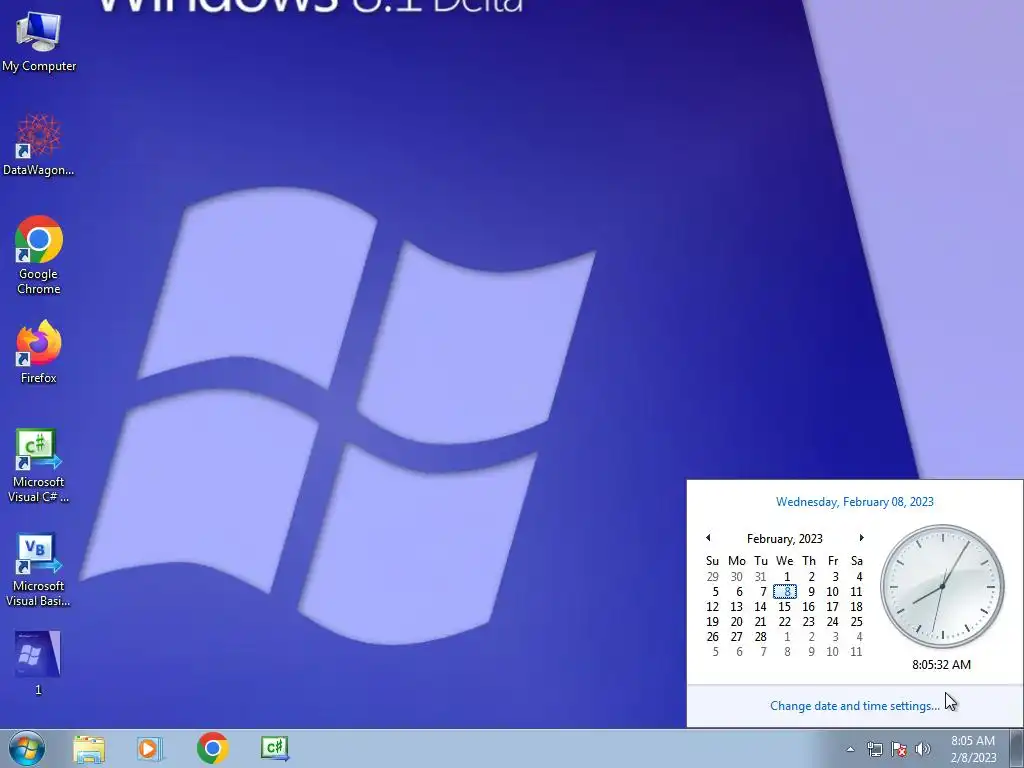The image size is (1024, 768).
Task: Select the Microsoft Visual Basic desktop shortcut
Action: [39, 569]
